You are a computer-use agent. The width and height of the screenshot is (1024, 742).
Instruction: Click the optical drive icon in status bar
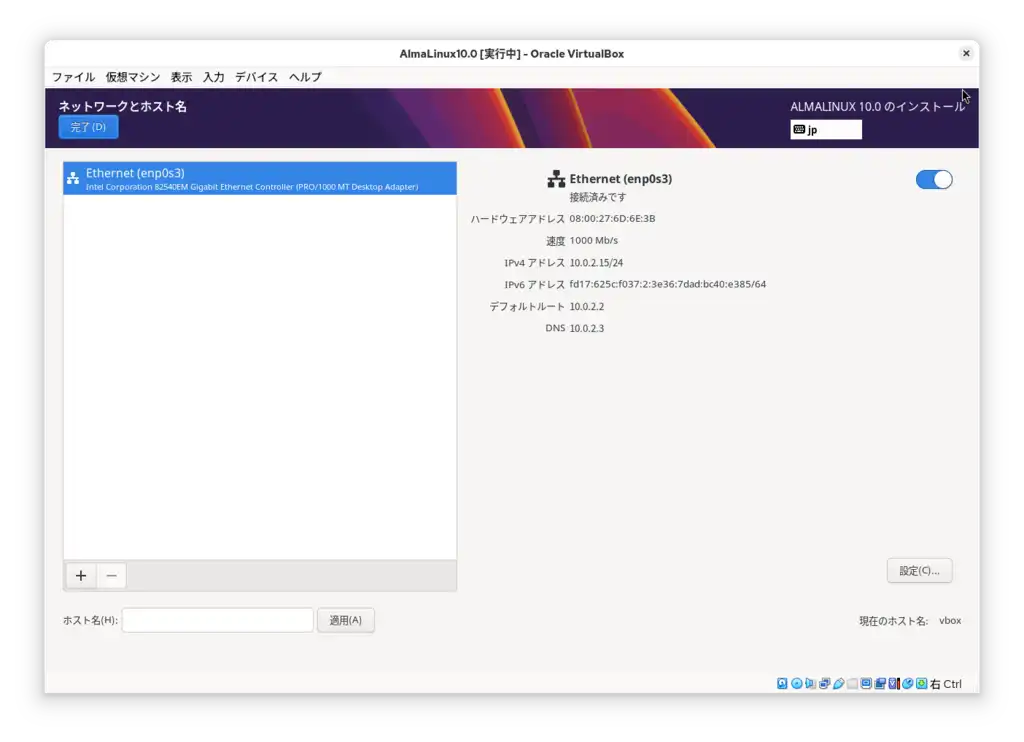point(796,683)
